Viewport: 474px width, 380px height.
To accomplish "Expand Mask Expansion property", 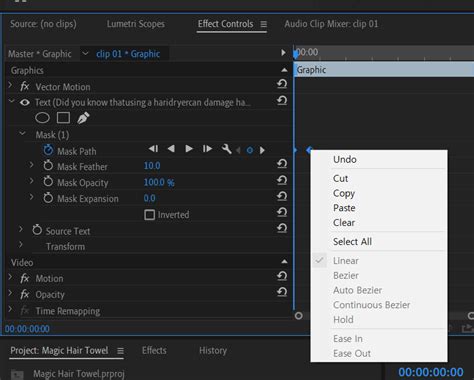I will click(x=31, y=197).
